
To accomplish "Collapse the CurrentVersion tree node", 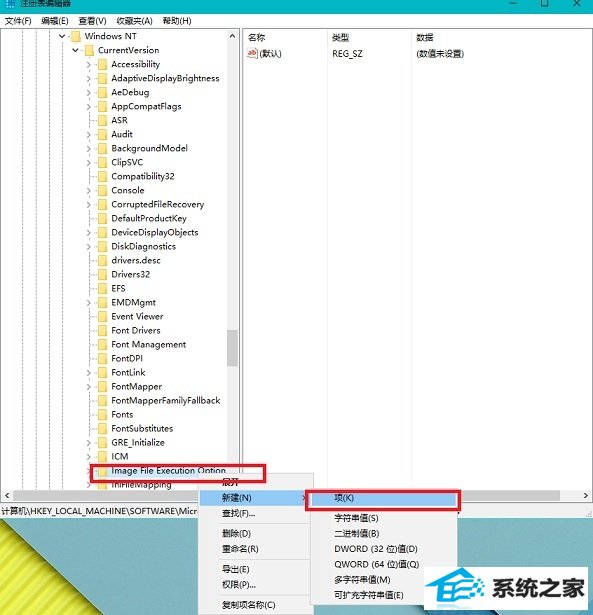I will [75, 50].
